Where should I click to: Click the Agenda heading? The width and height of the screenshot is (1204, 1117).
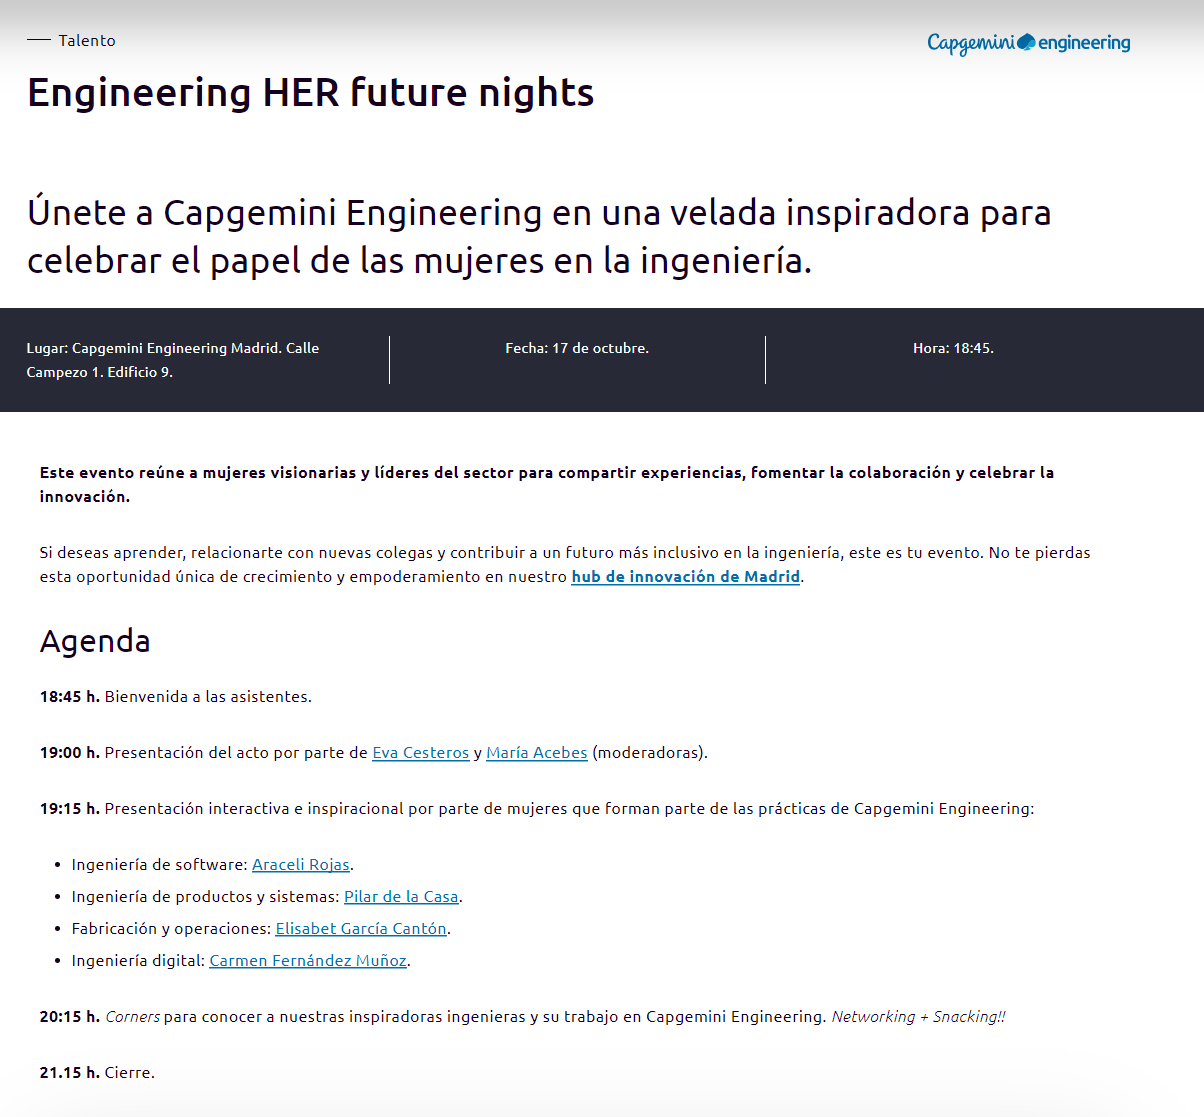click(95, 641)
